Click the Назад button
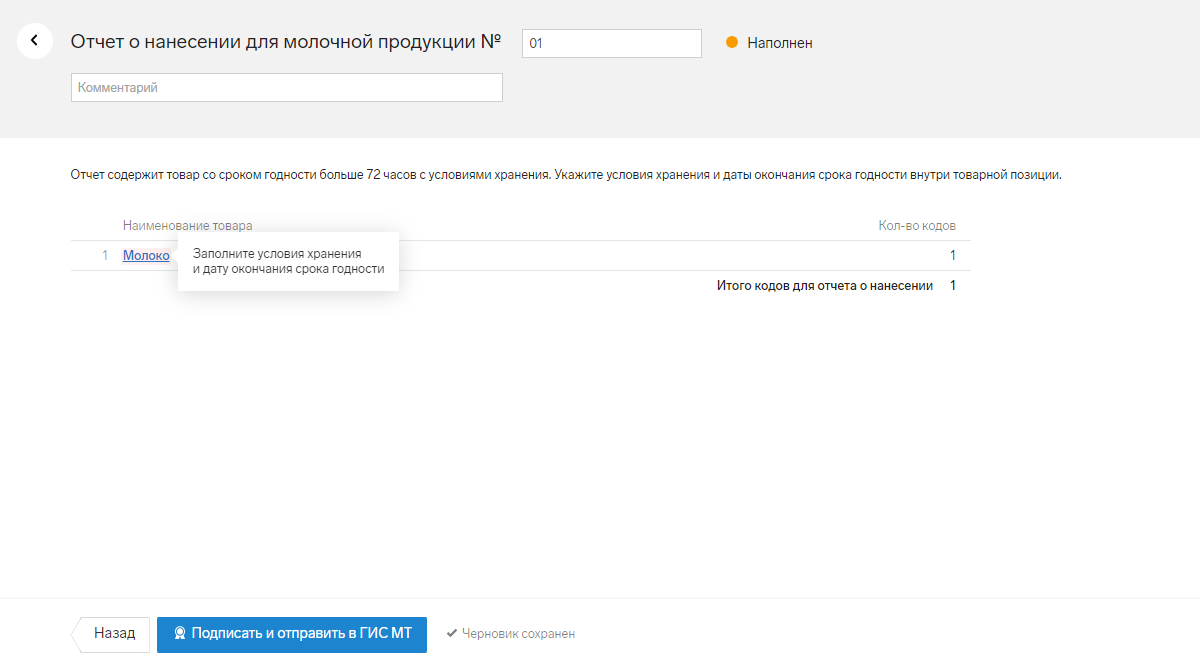The height and width of the screenshot is (668, 1200). 111,634
